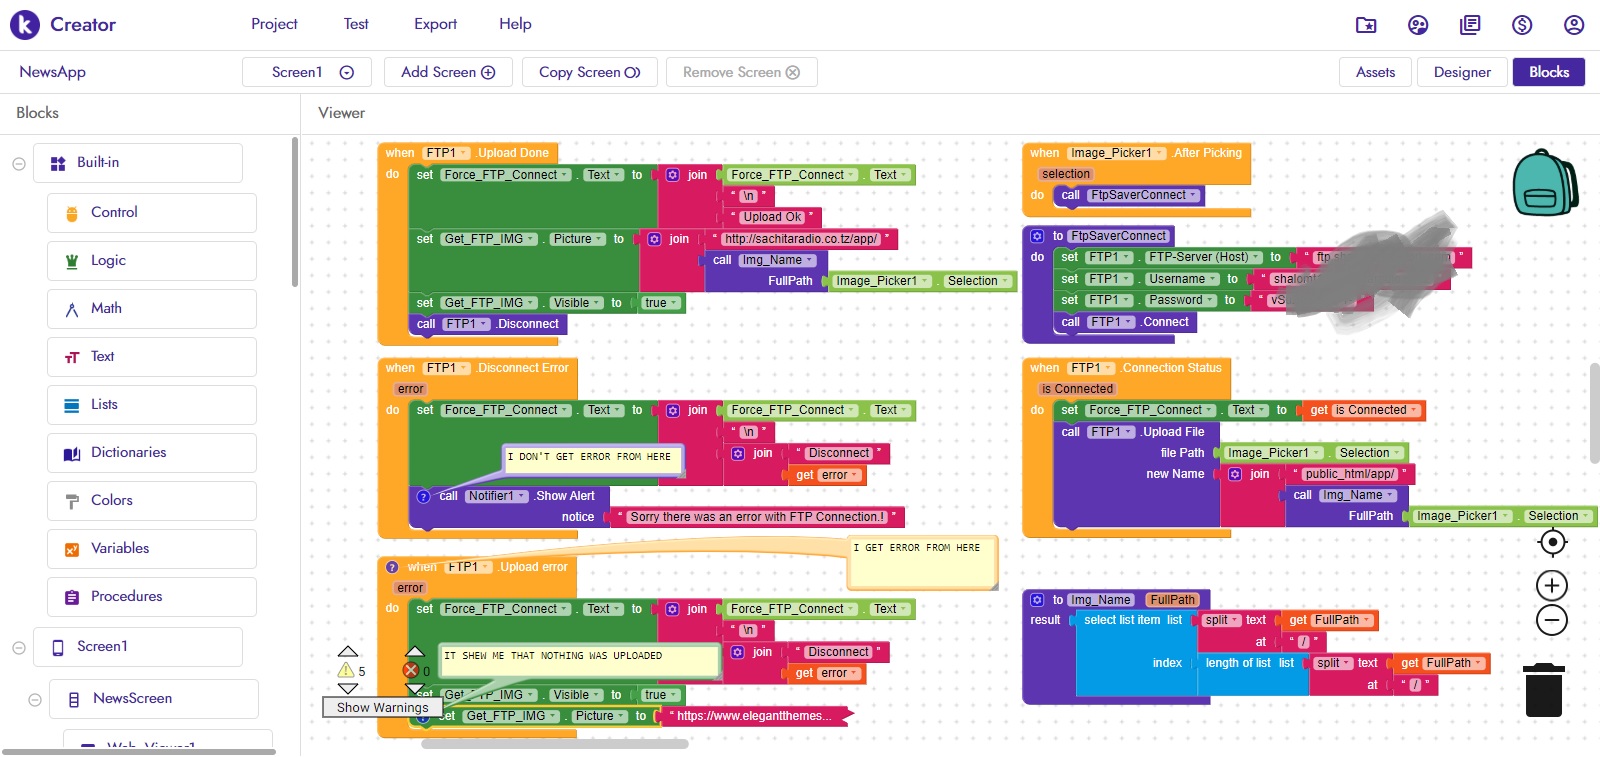Image resolution: width=1600 pixels, height=757 pixels.
Task: Click the NewsApp project name
Action: [52, 72]
